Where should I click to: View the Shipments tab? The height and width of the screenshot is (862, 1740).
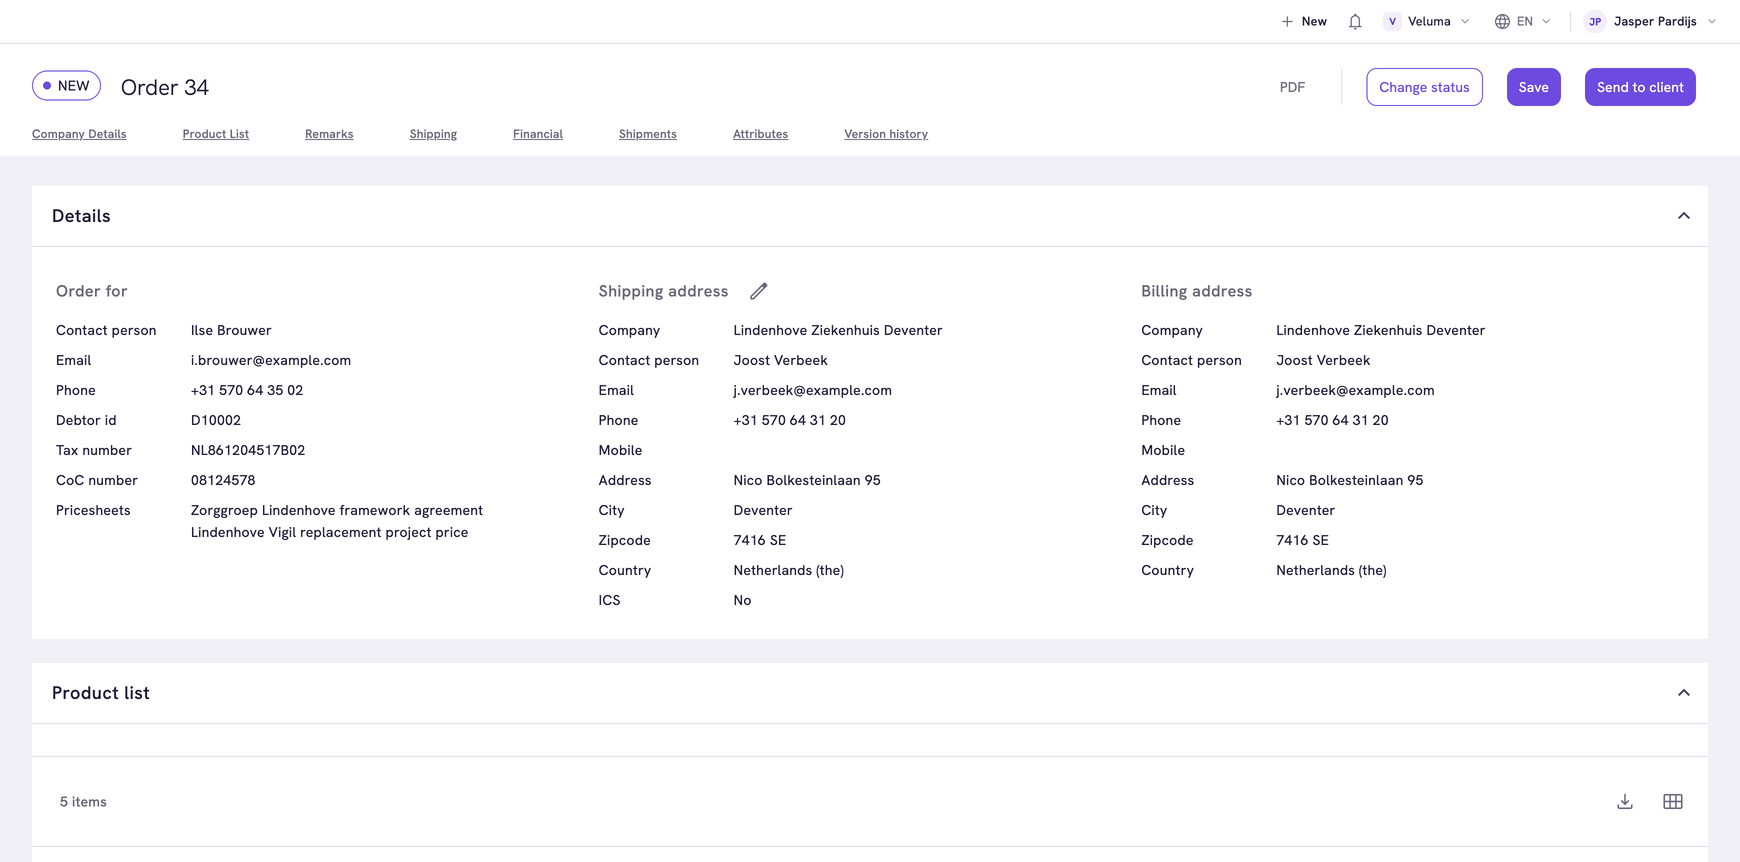click(648, 134)
